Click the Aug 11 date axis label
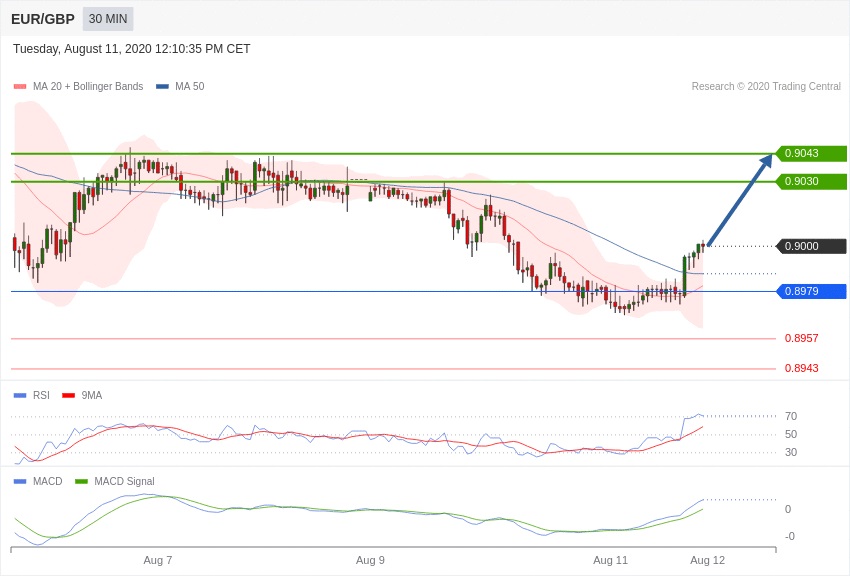850x576 pixels. 610,560
